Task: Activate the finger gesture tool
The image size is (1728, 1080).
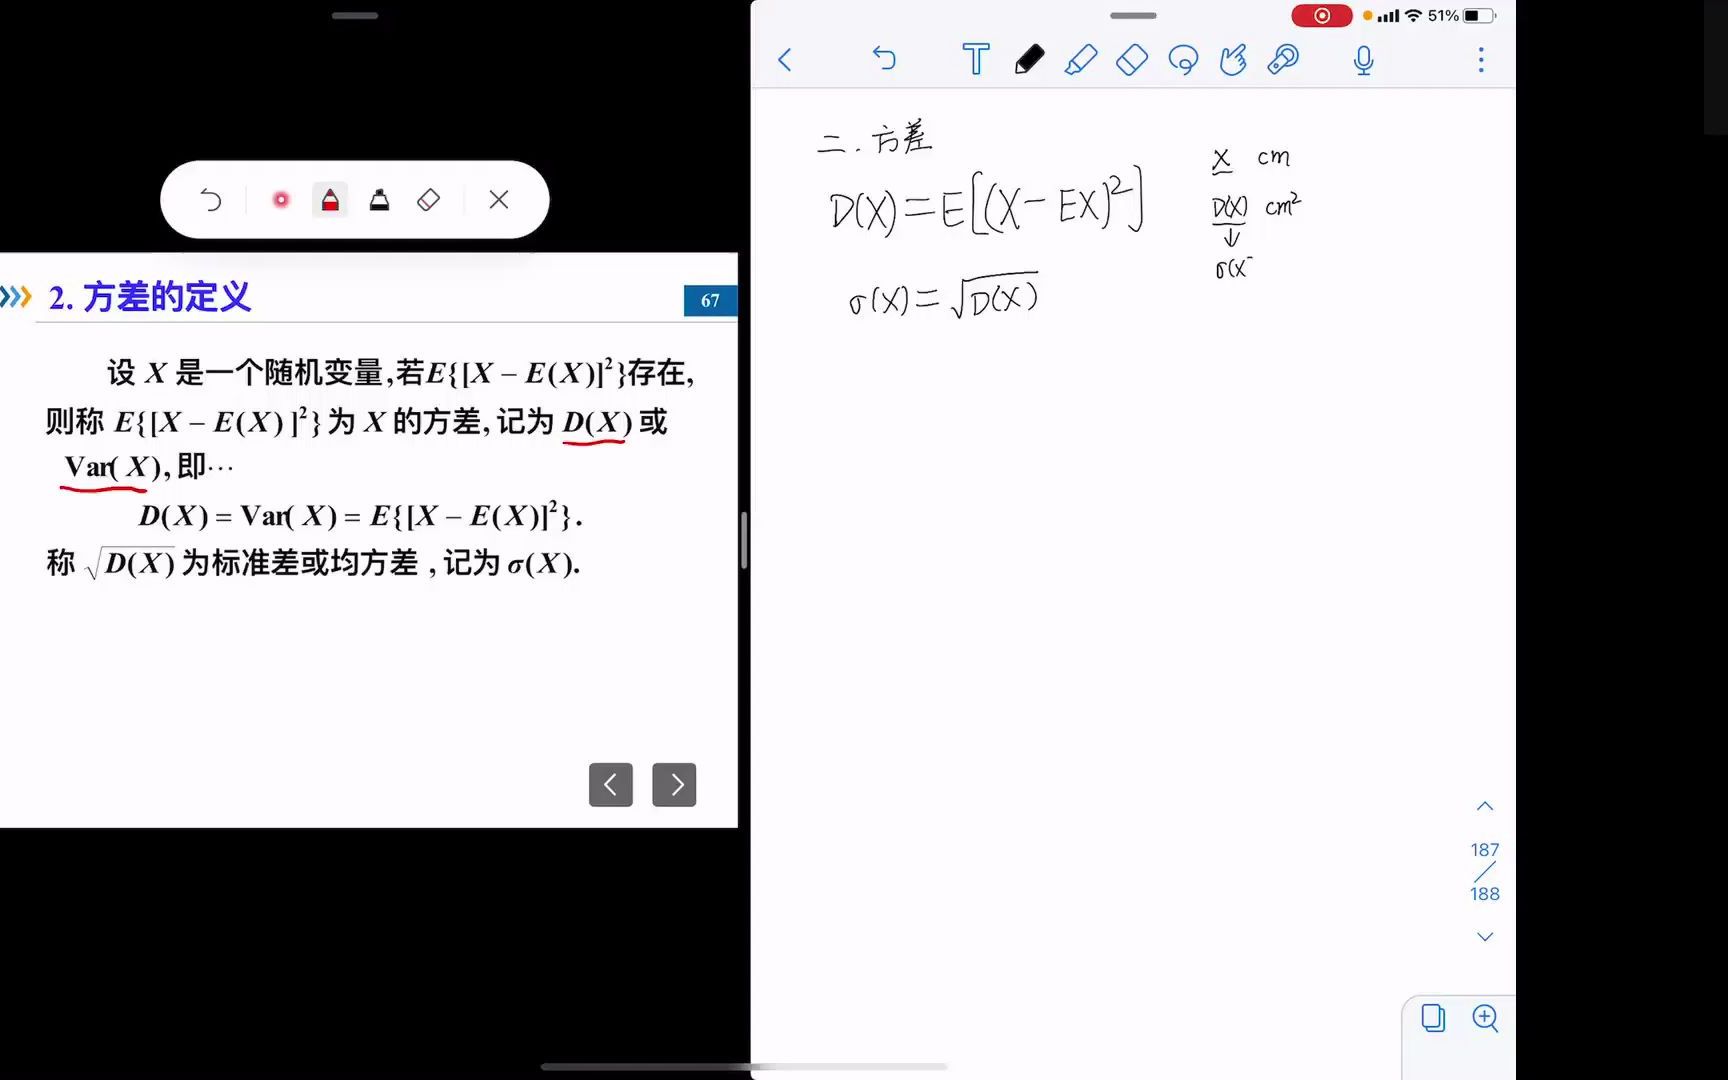Action: (1233, 59)
